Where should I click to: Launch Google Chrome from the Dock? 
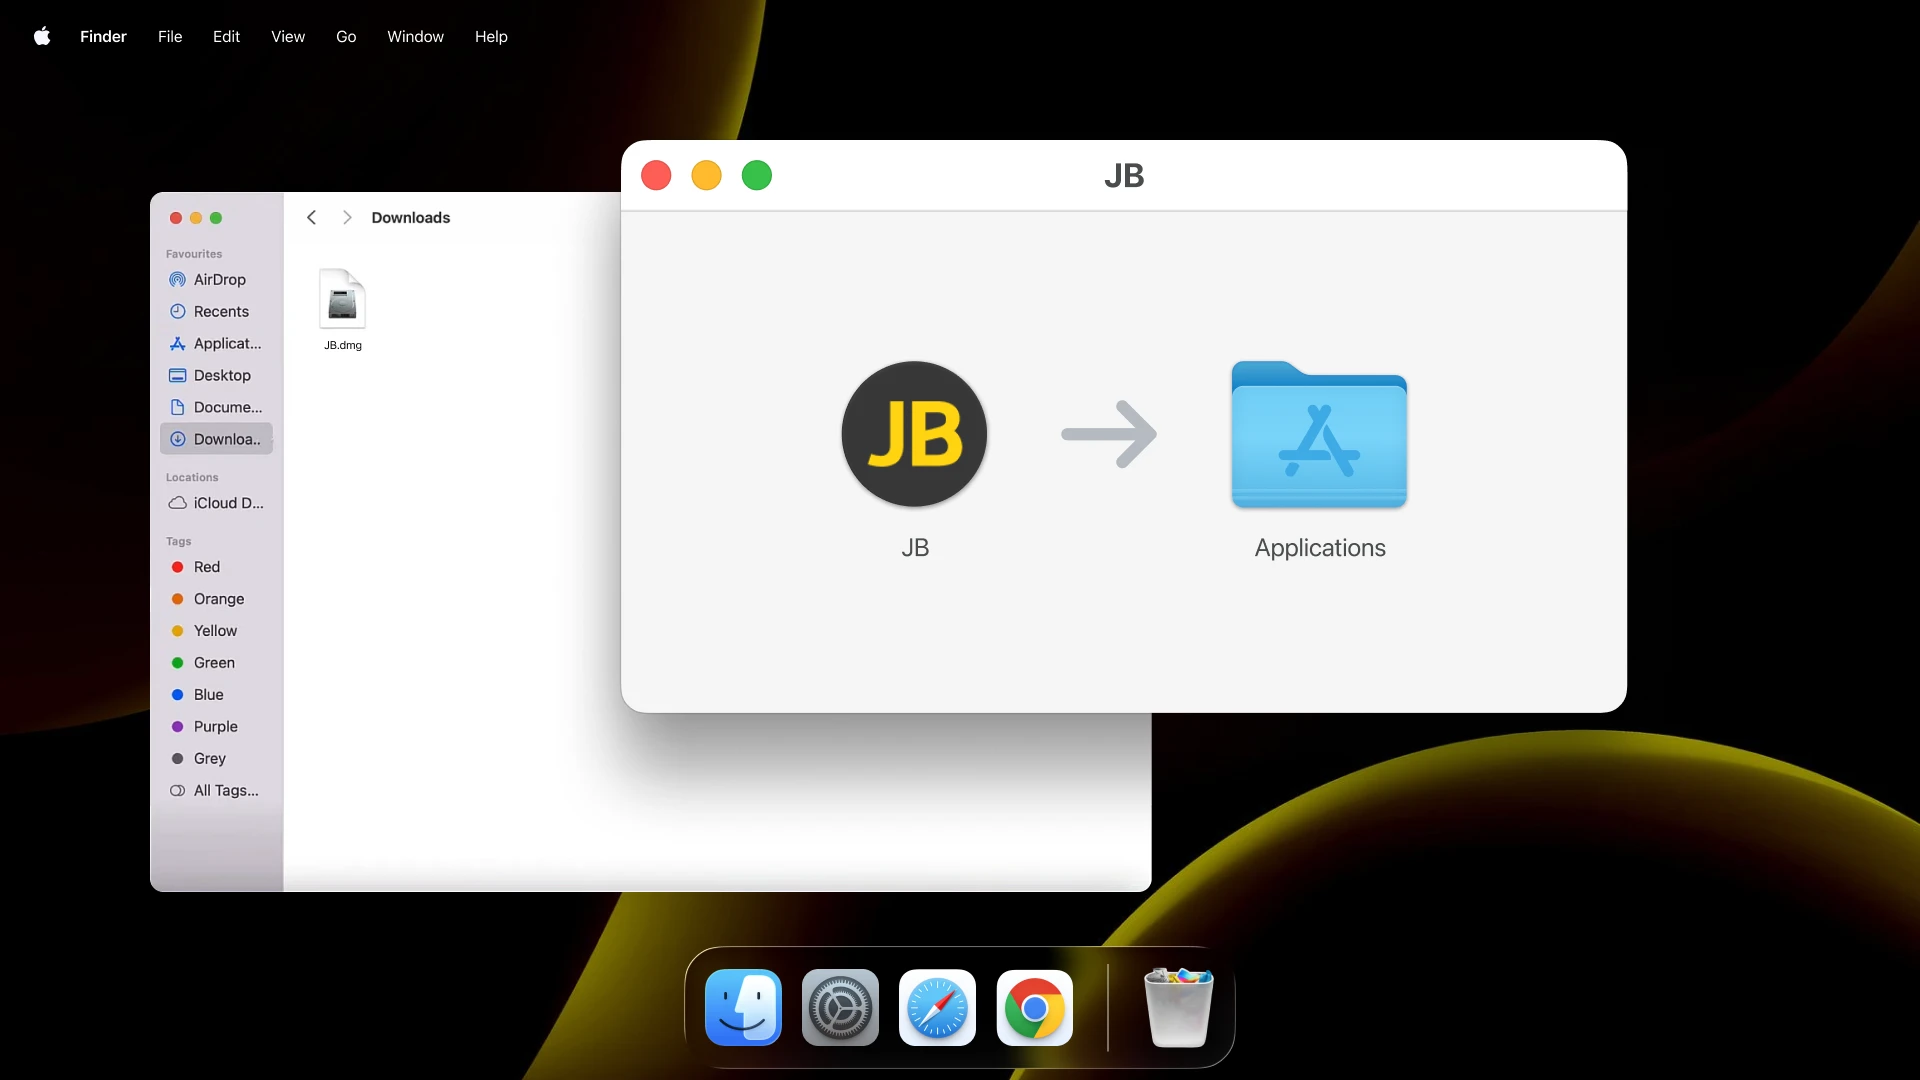point(1034,1008)
